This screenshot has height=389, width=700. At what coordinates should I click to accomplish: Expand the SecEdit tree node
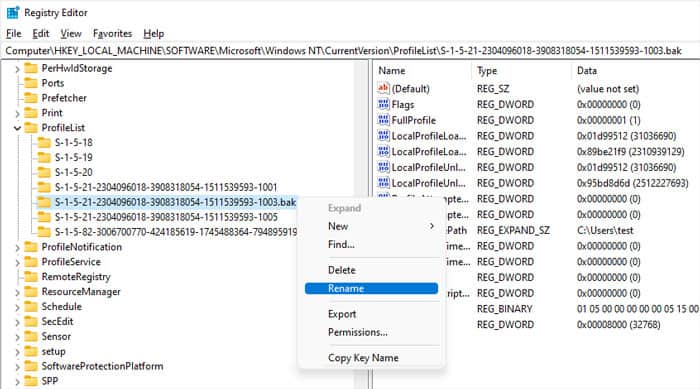[17, 322]
